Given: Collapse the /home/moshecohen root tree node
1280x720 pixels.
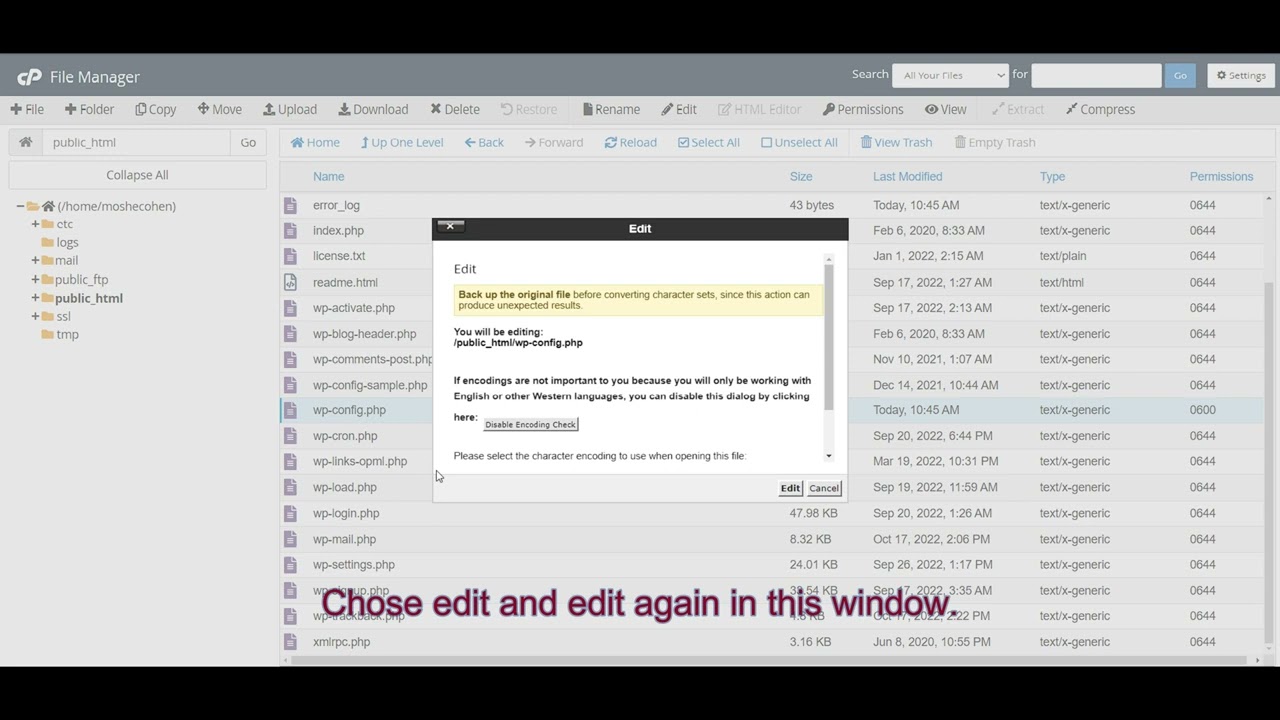Looking at the screenshot, I should pos(20,206).
